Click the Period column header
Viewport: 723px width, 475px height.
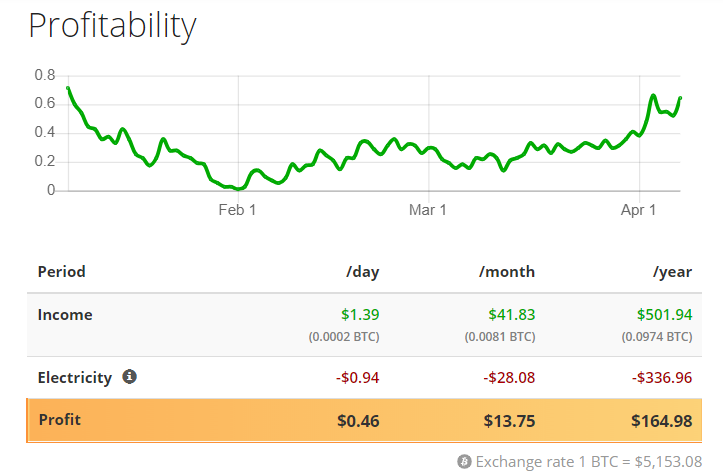tap(61, 271)
